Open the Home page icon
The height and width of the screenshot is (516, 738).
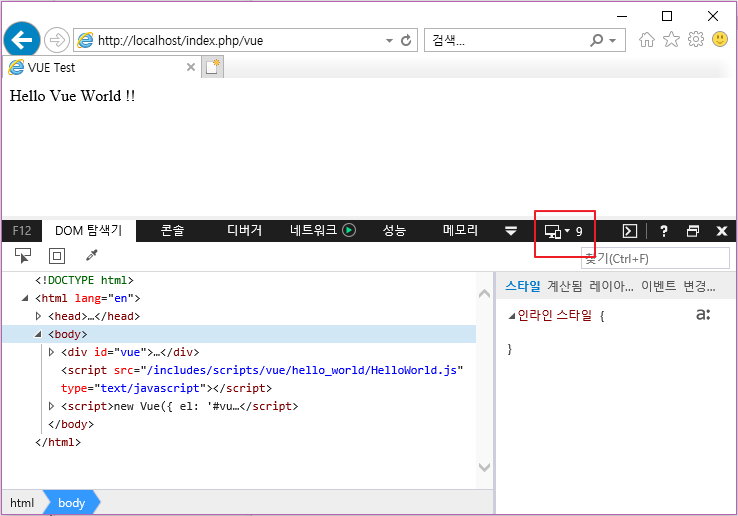coord(647,40)
